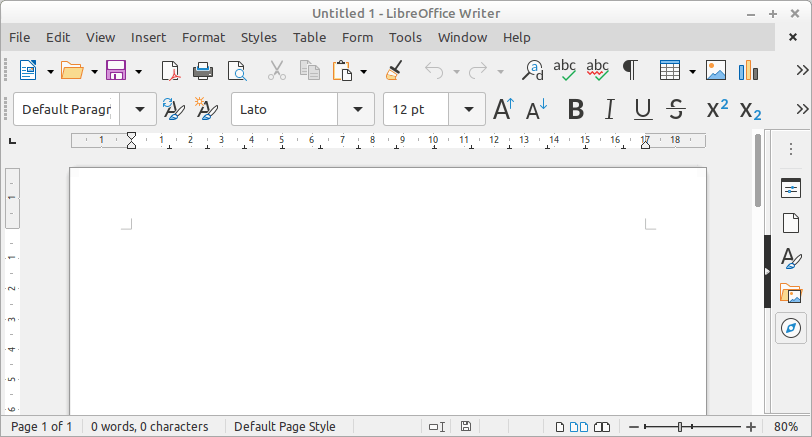812x437 pixels.
Task: Click New Style from Selection icon
Action: tap(206, 109)
